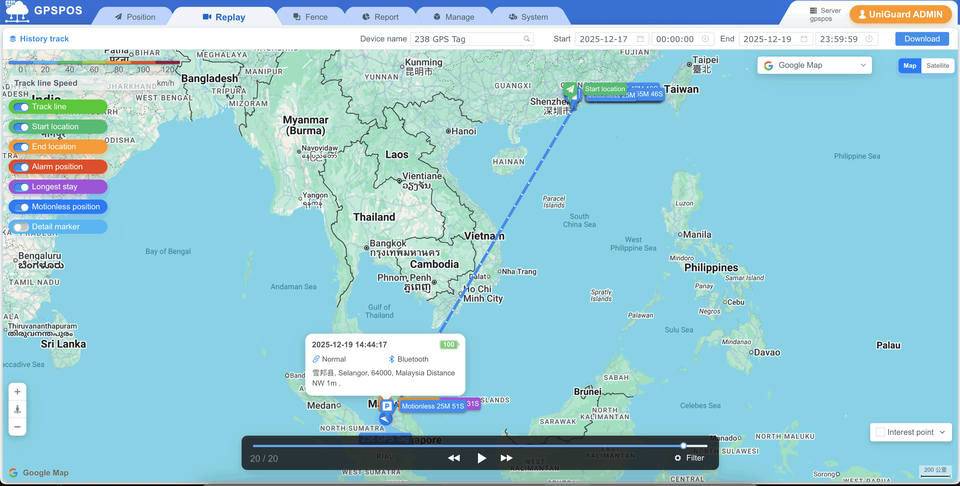Open the End date field 2025-12-19
Viewport: 960px width, 486px height.
click(x=776, y=39)
